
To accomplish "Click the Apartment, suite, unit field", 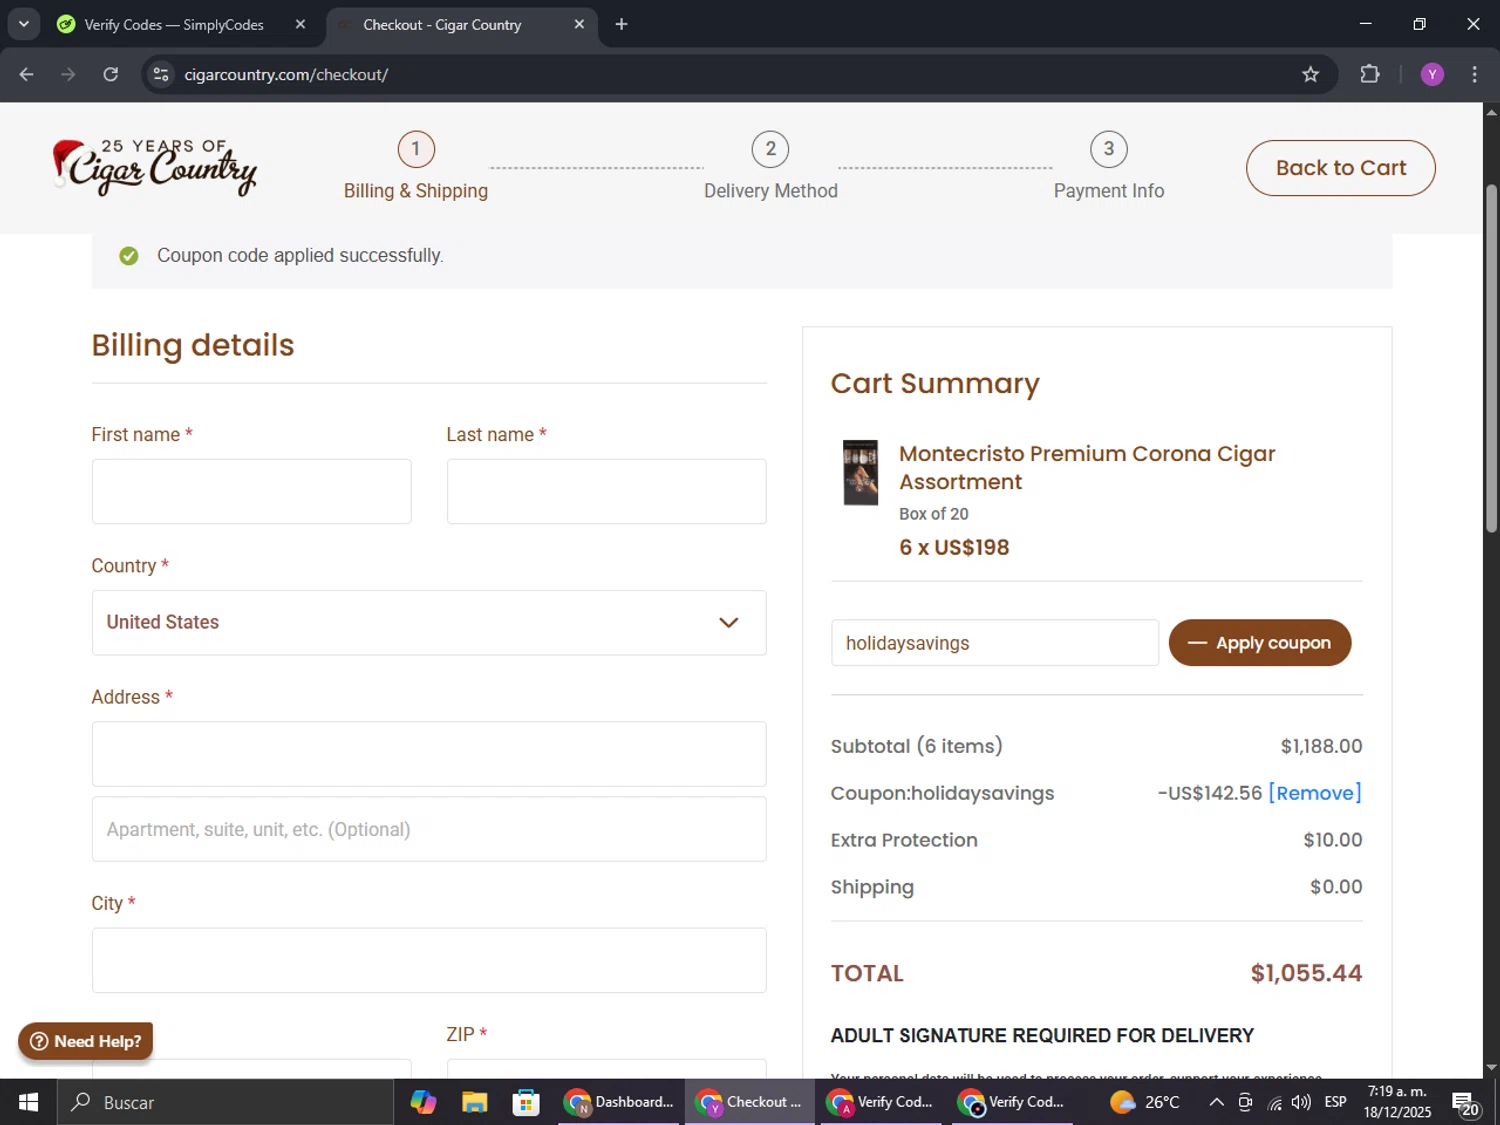I will tap(429, 829).
